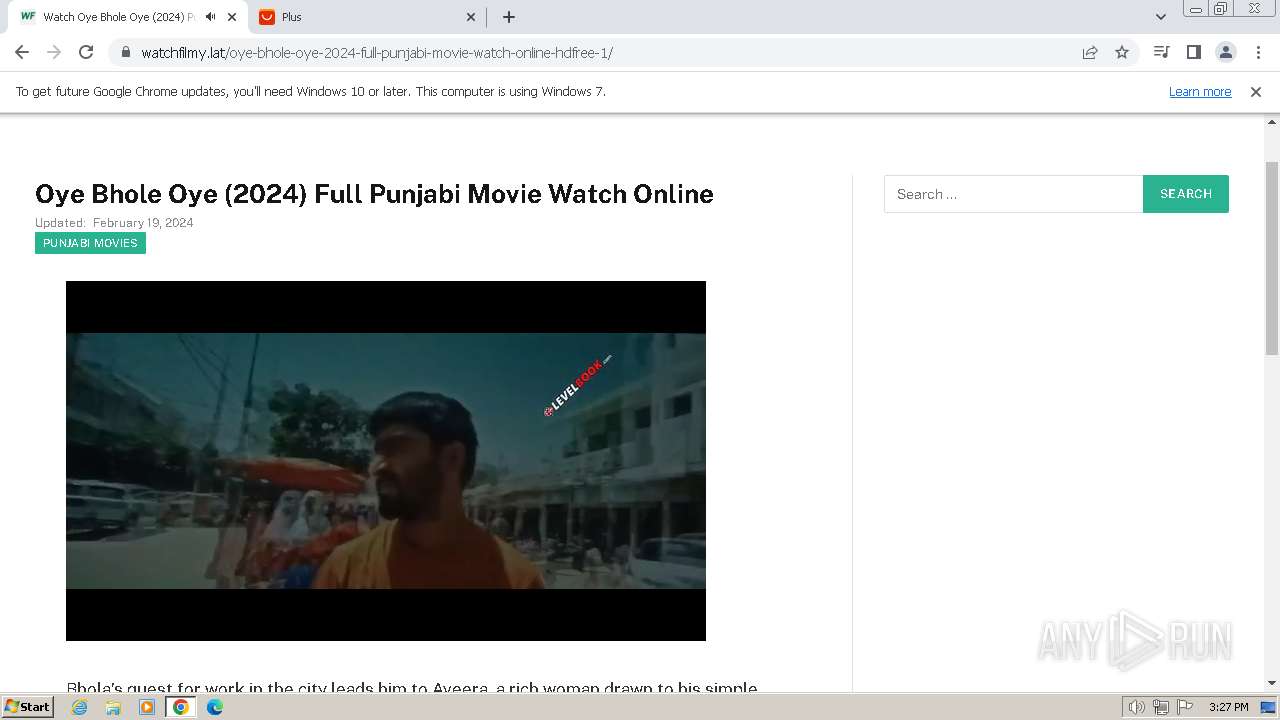Show desktop via taskbar corner button
This screenshot has width=1280, height=720.
1269,707
